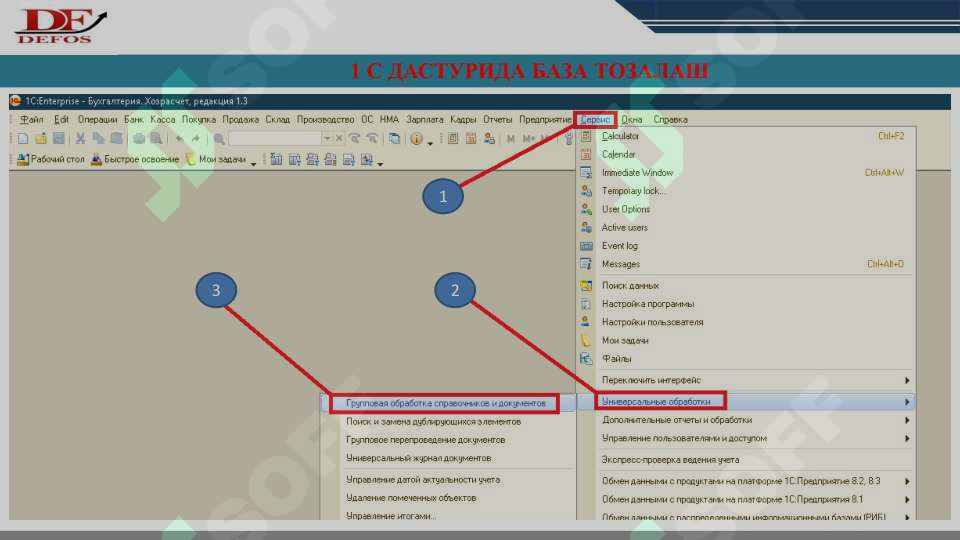This screenshot has width=960, height=540.
Task: Open the dropdown arrow after Мои задачи button
Action: [x=253, y=163]
